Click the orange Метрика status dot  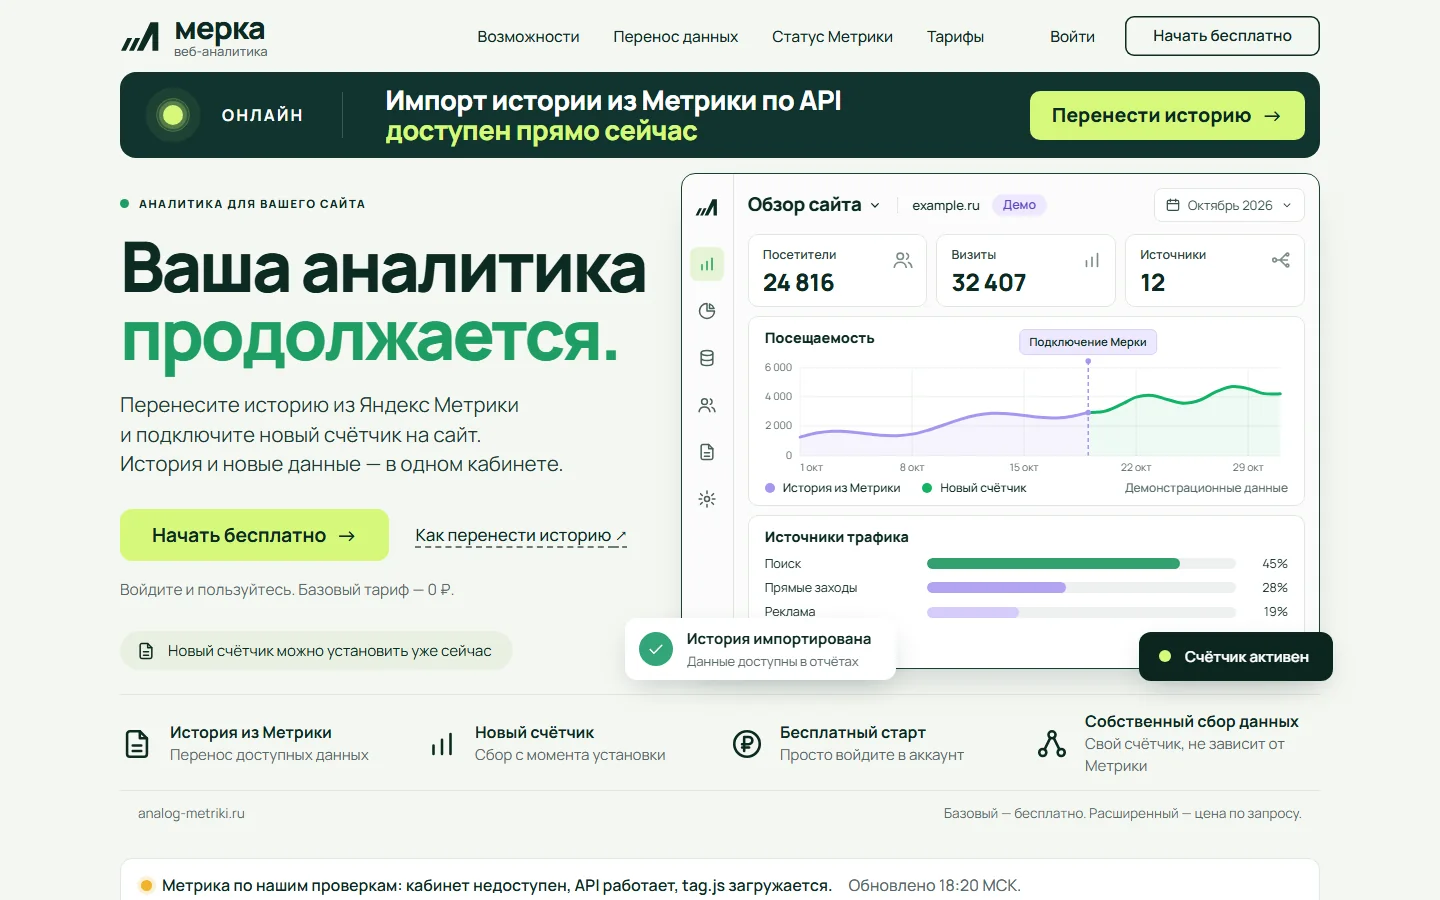[x=147, y=885]
